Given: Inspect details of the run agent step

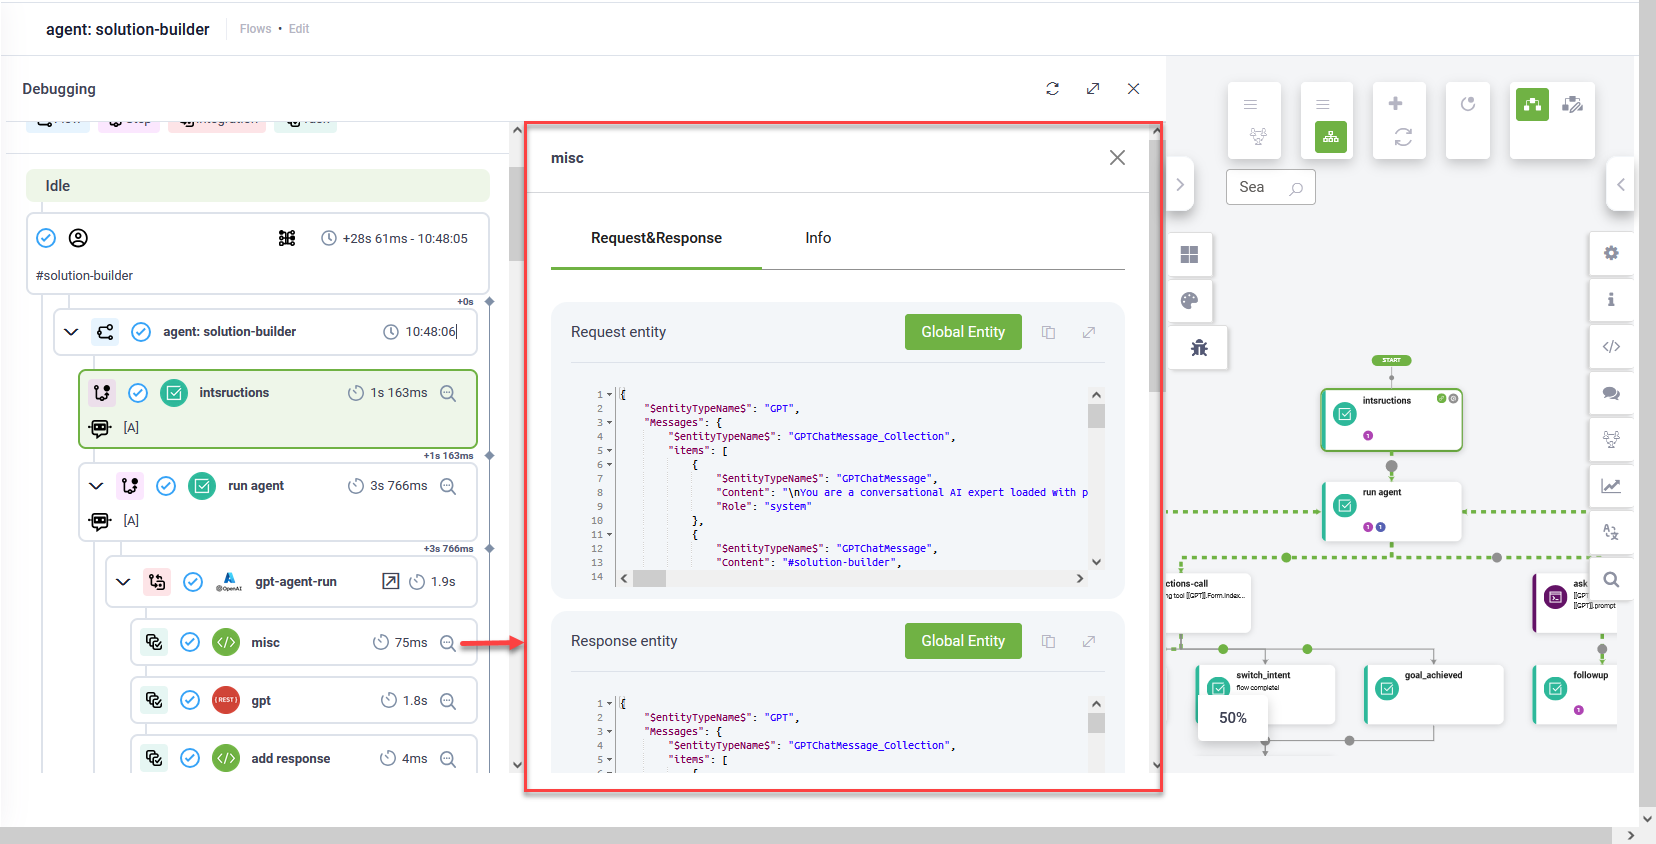Looking at the screenshot, I should tap(448, 486).
